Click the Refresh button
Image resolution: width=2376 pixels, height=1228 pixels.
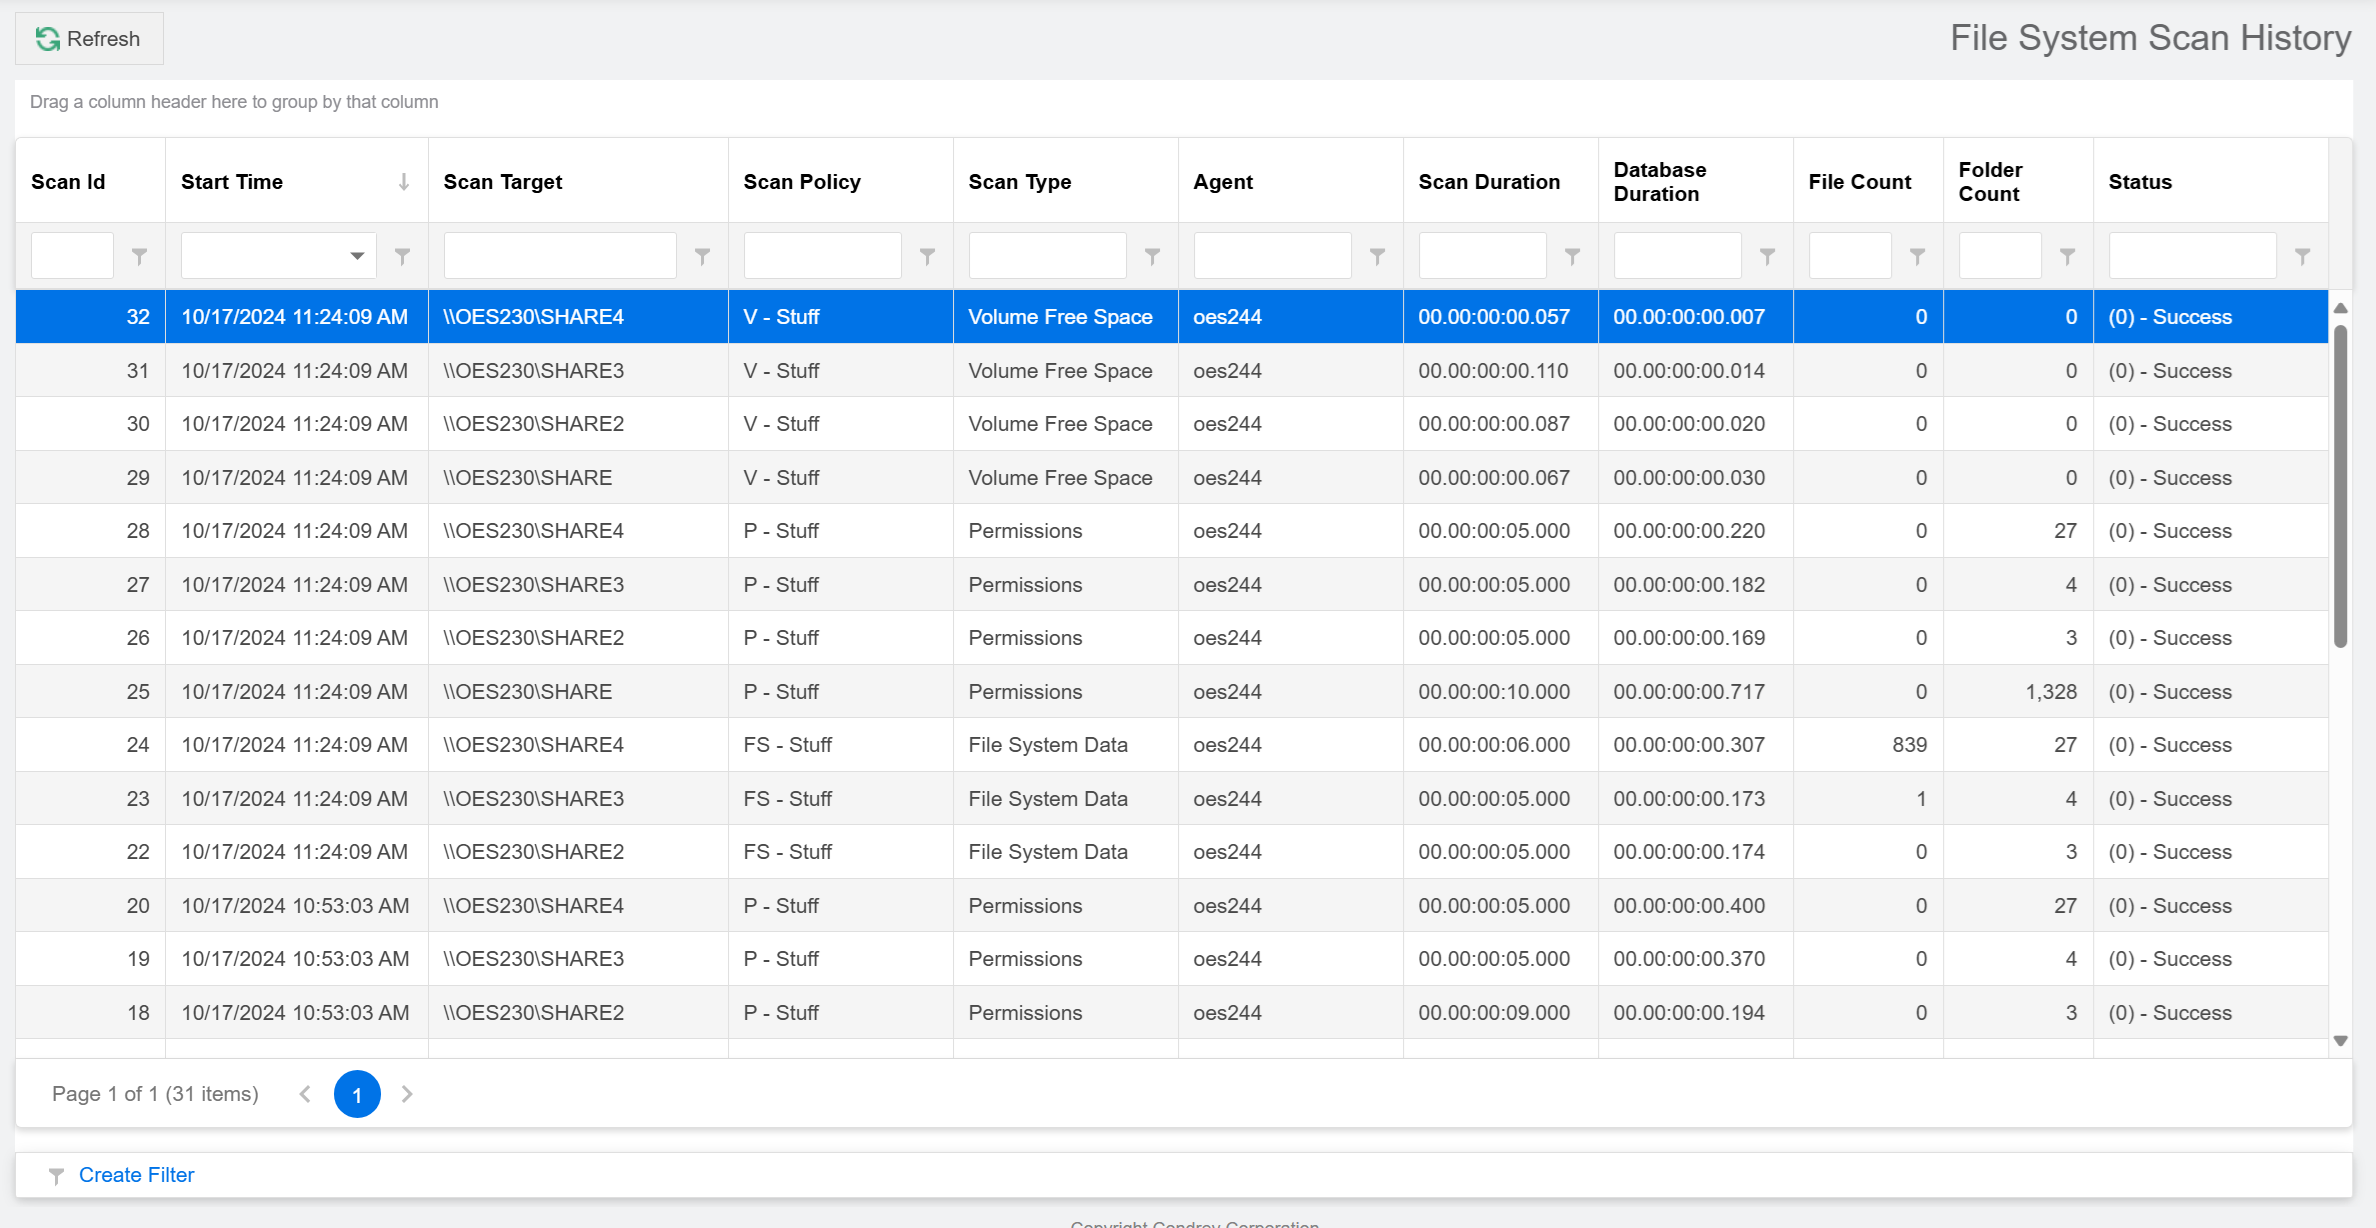click(89, 39)
